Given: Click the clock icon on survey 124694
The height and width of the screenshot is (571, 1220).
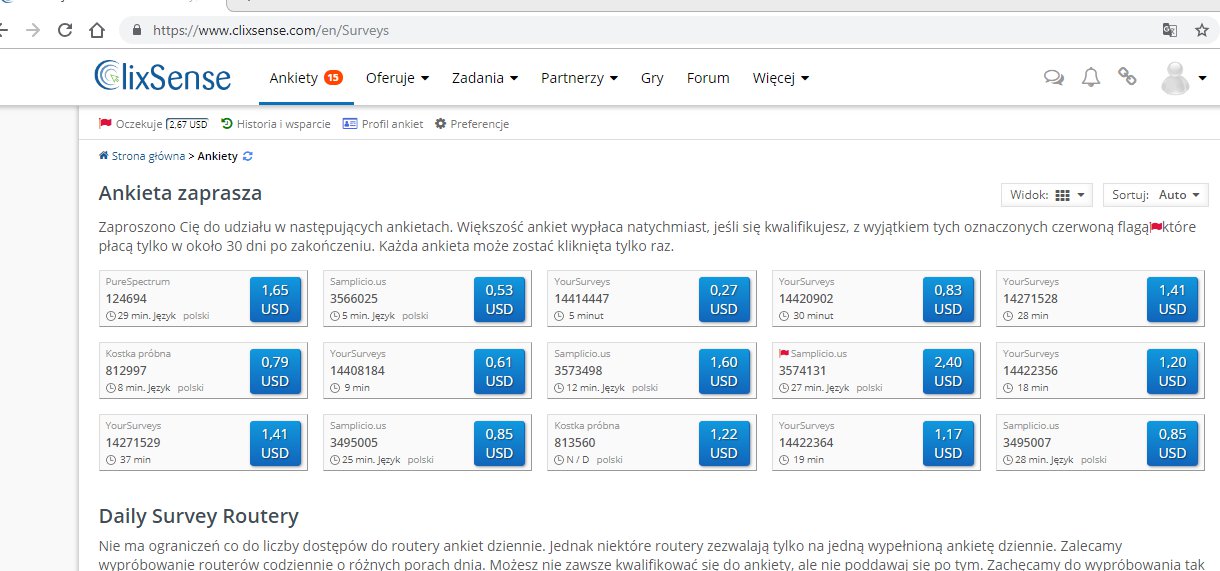Looking at the screenshot, I should (x=110, y=316).
